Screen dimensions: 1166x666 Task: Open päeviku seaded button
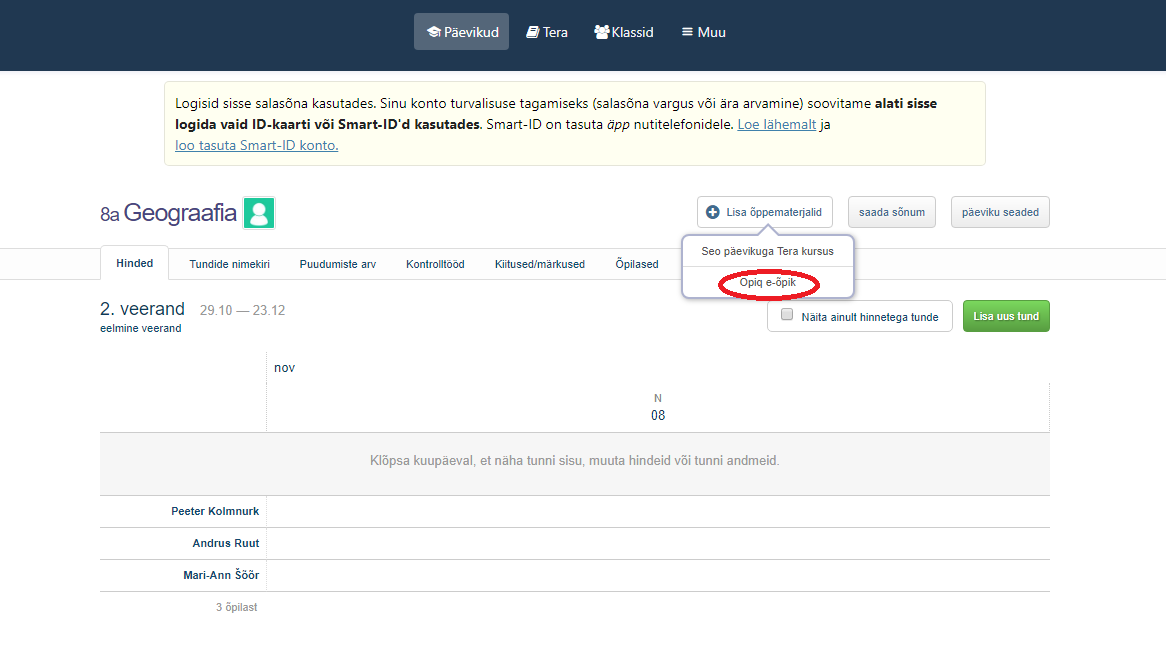(x=1000, y=212)
